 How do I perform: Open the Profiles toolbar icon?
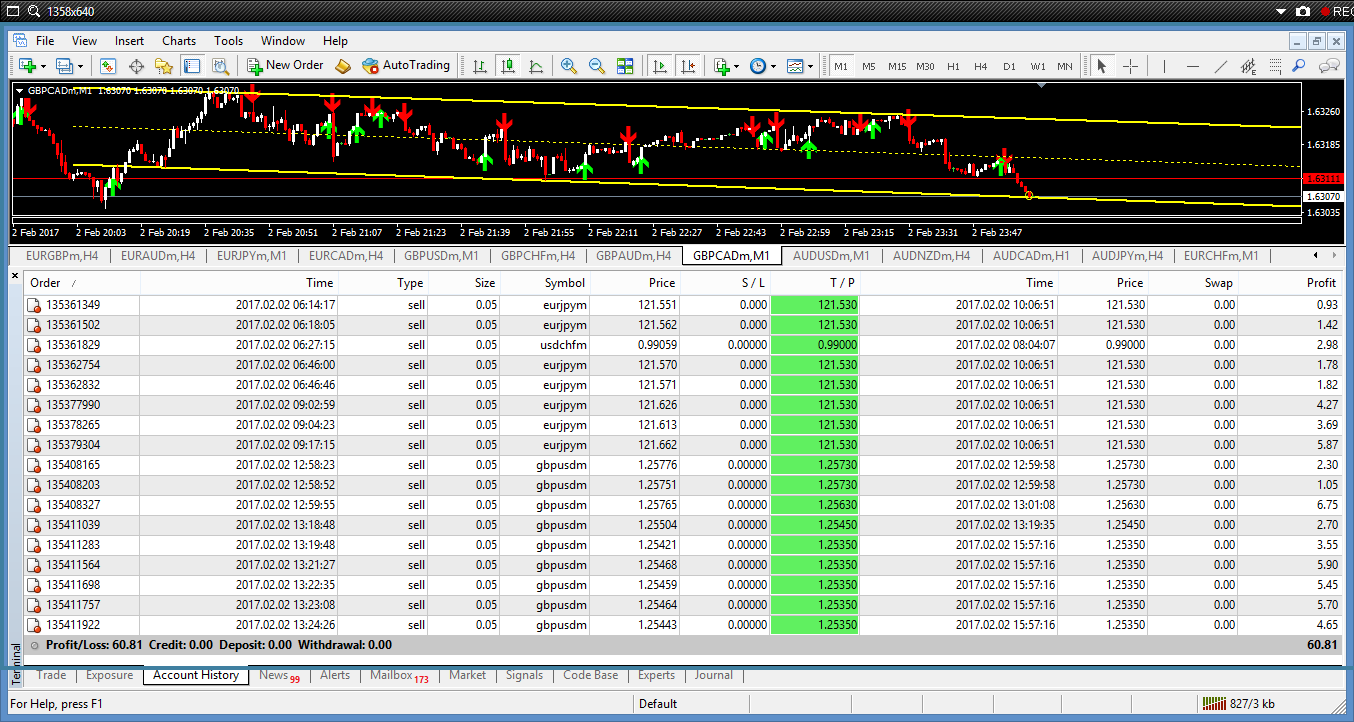pos(64,66)
